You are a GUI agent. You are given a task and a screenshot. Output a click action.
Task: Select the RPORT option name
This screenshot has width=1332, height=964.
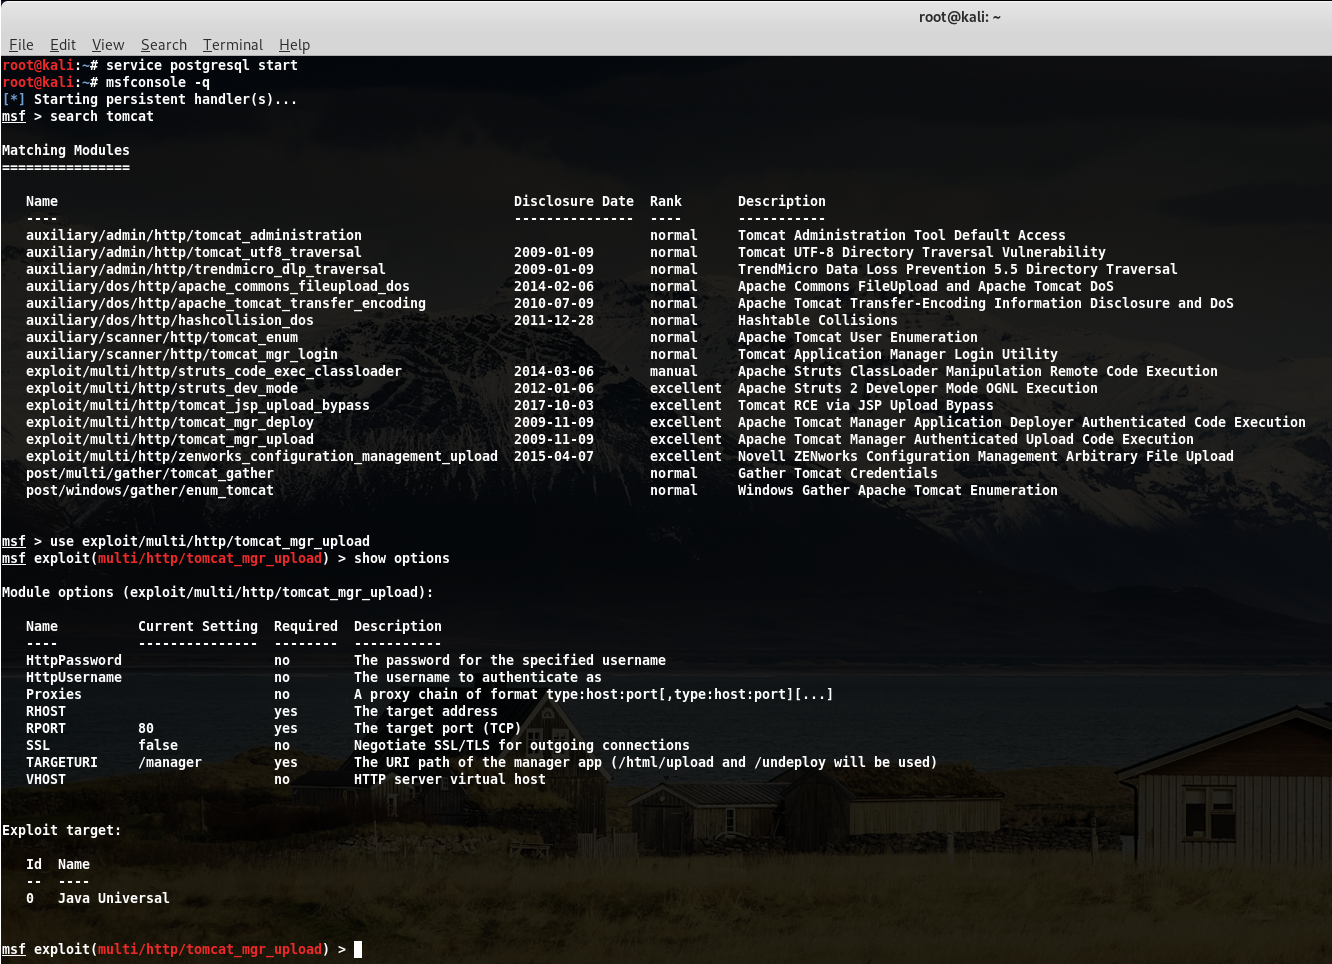click(46, 728)
